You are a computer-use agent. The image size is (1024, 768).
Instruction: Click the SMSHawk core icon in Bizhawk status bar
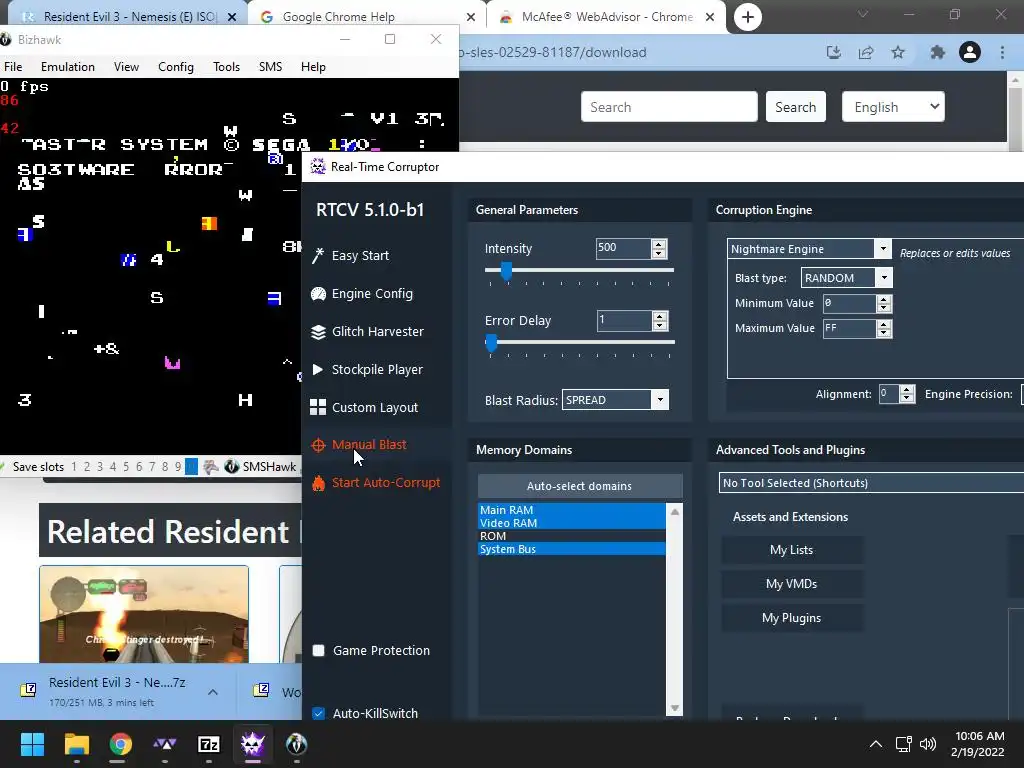coord(231,466)
